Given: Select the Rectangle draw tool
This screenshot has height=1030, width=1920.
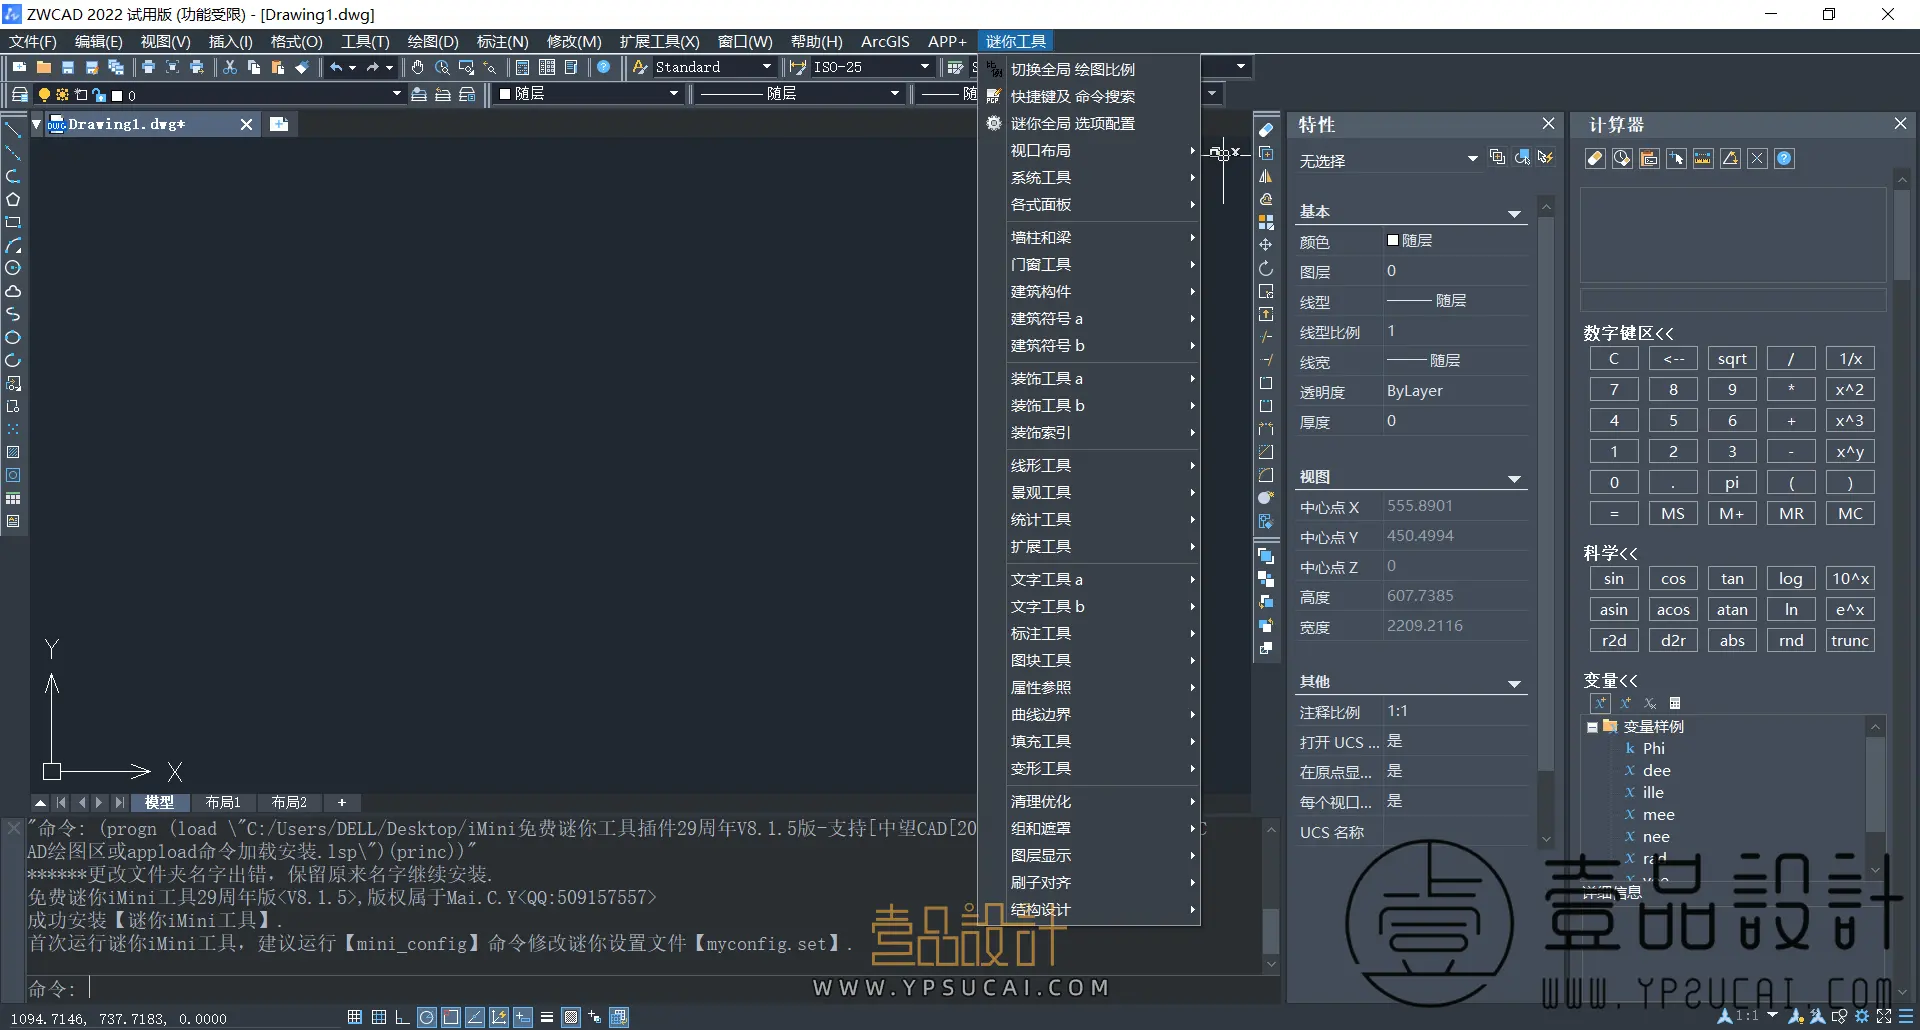Looking at the screenshot, I should click(x=13, y=222).
